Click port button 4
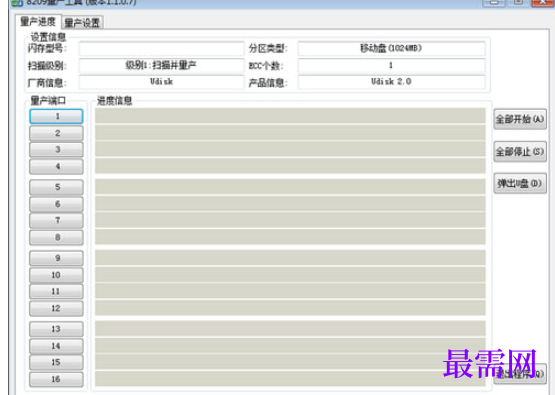 57,166
